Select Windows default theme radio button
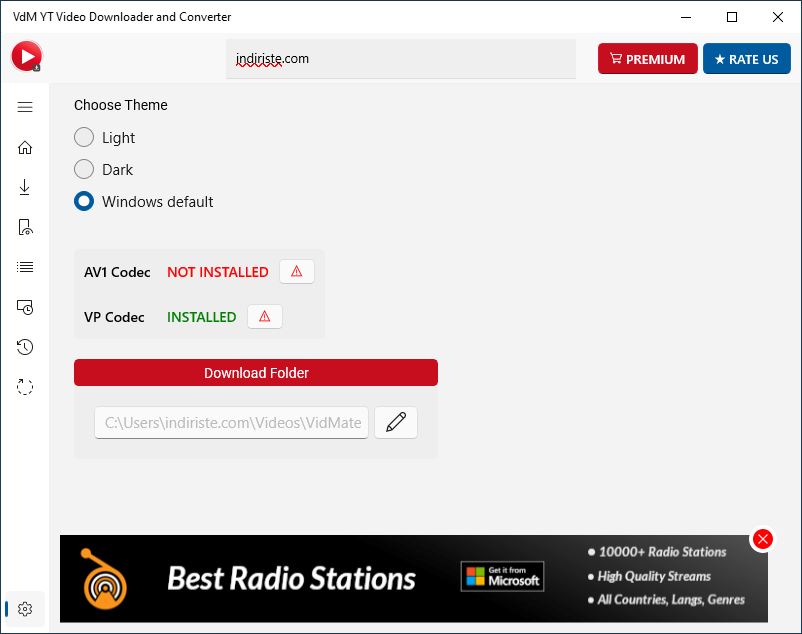This screenshot has width=802, height=634. [84, 201]
